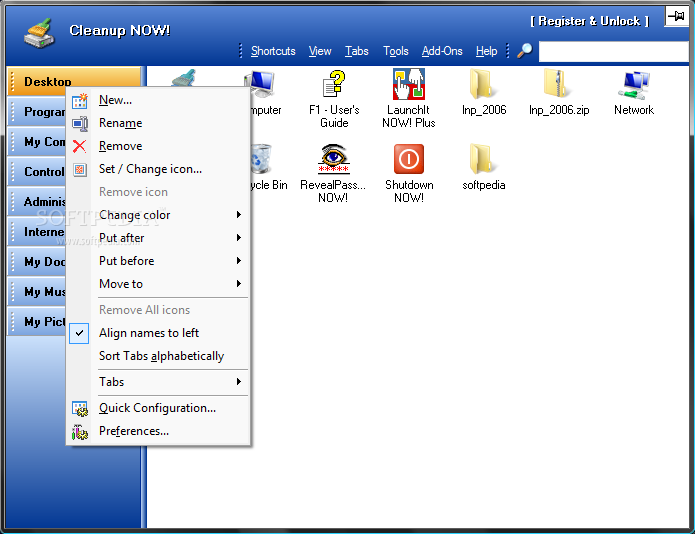This screenshot has width=695, height=534.
Task: Switch to the Administrative sidebar tab
Action: click(37, 202)
